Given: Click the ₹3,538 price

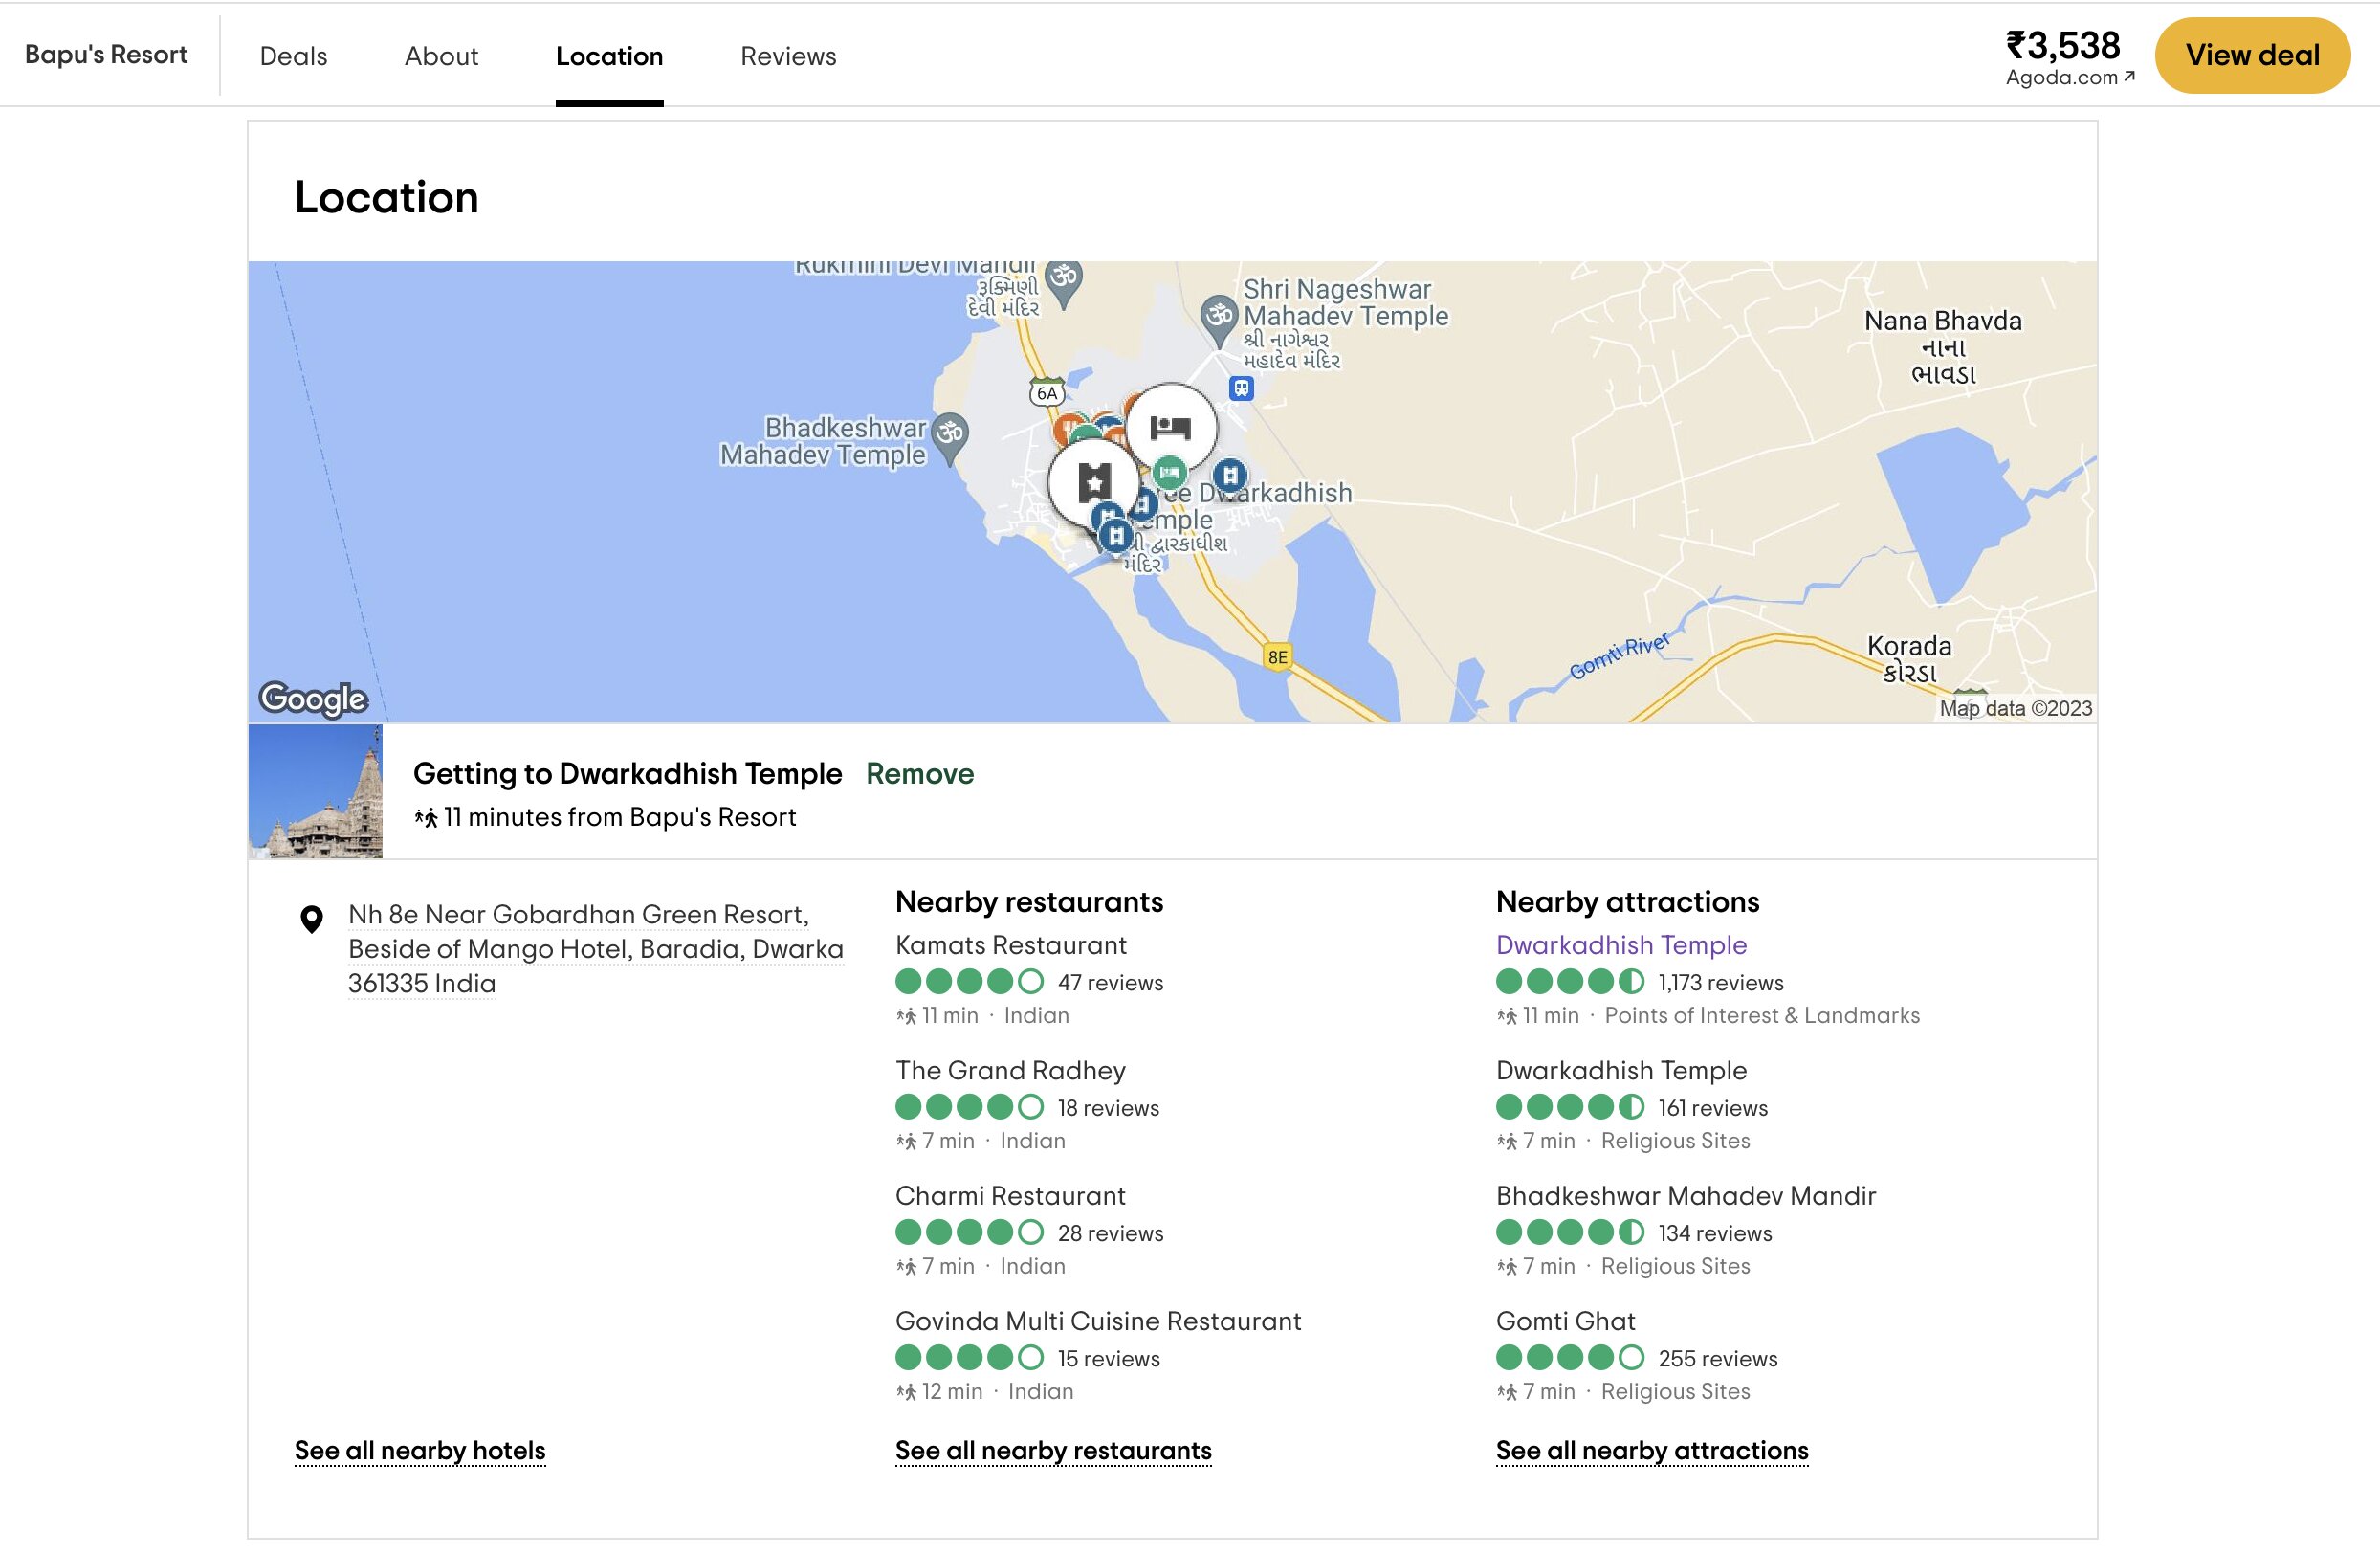Looking at the screenshot, I should [2062, 45].
